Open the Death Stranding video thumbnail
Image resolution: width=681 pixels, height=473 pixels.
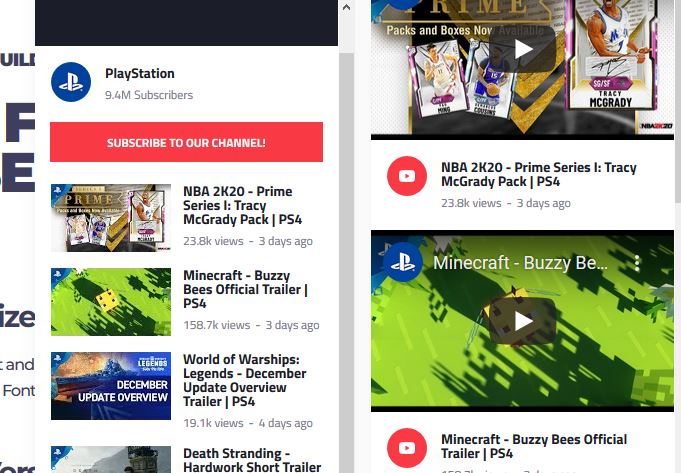click(x=111, y=460)
